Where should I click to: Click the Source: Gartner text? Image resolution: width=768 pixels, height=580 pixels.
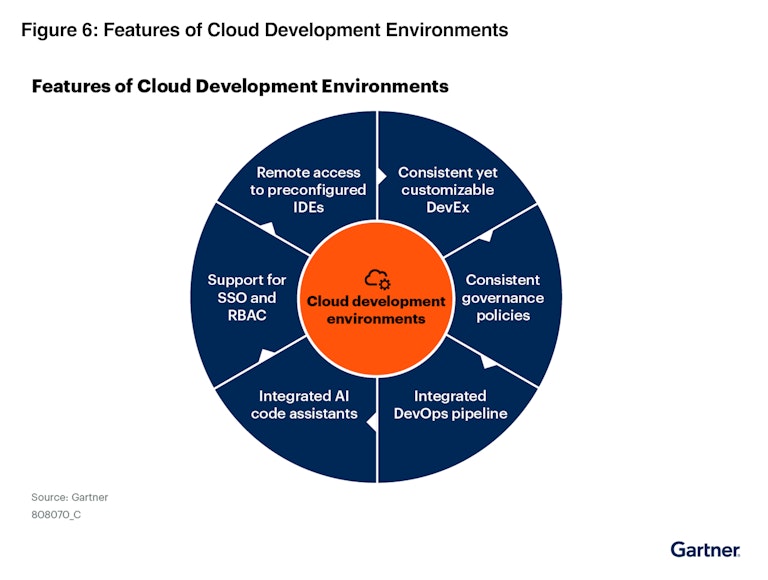tap(70, 497)
